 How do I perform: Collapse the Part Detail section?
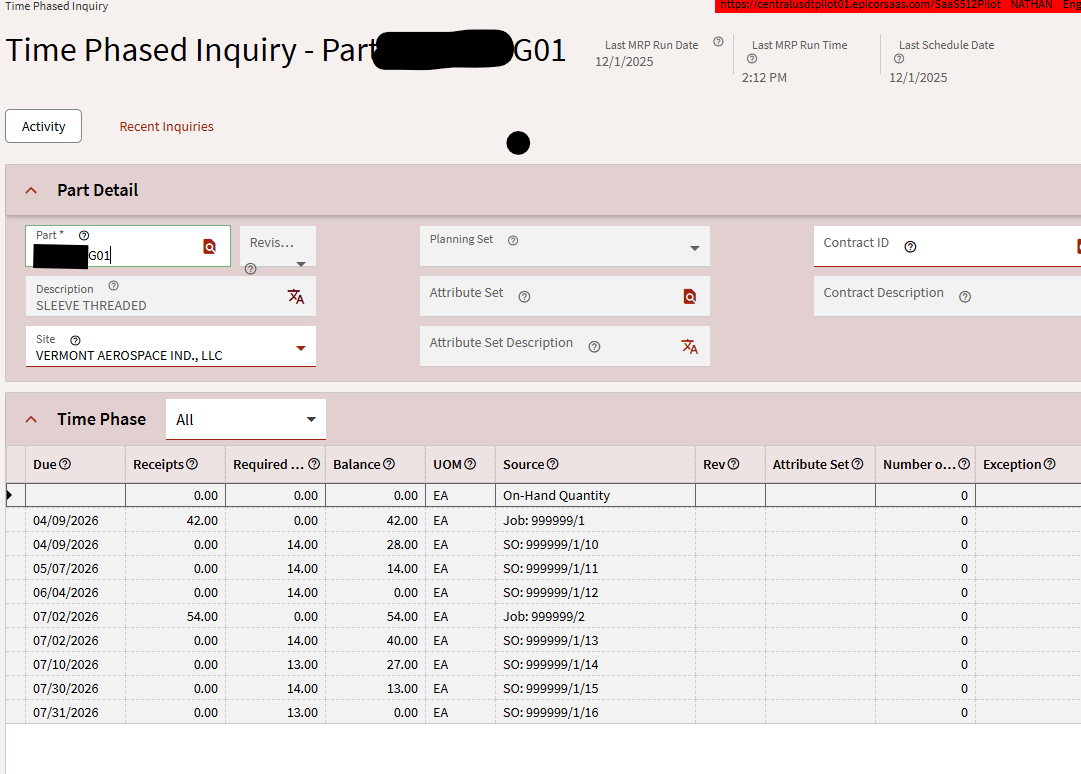30,190
